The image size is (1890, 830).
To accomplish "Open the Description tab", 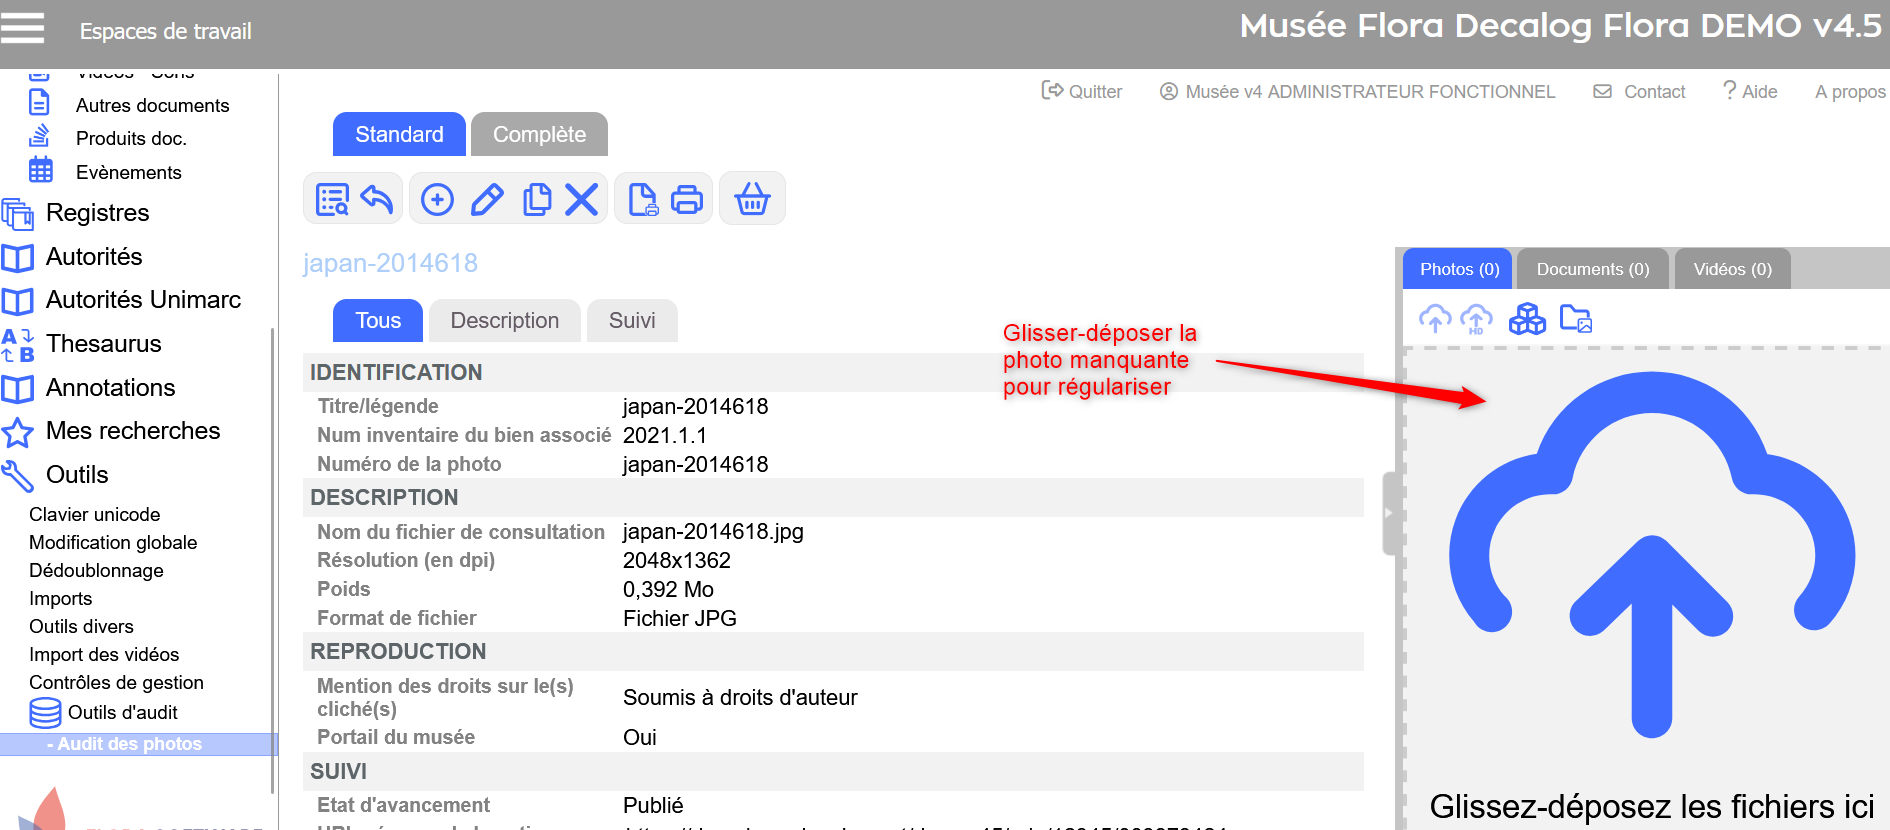I will [x=504, y=321].
